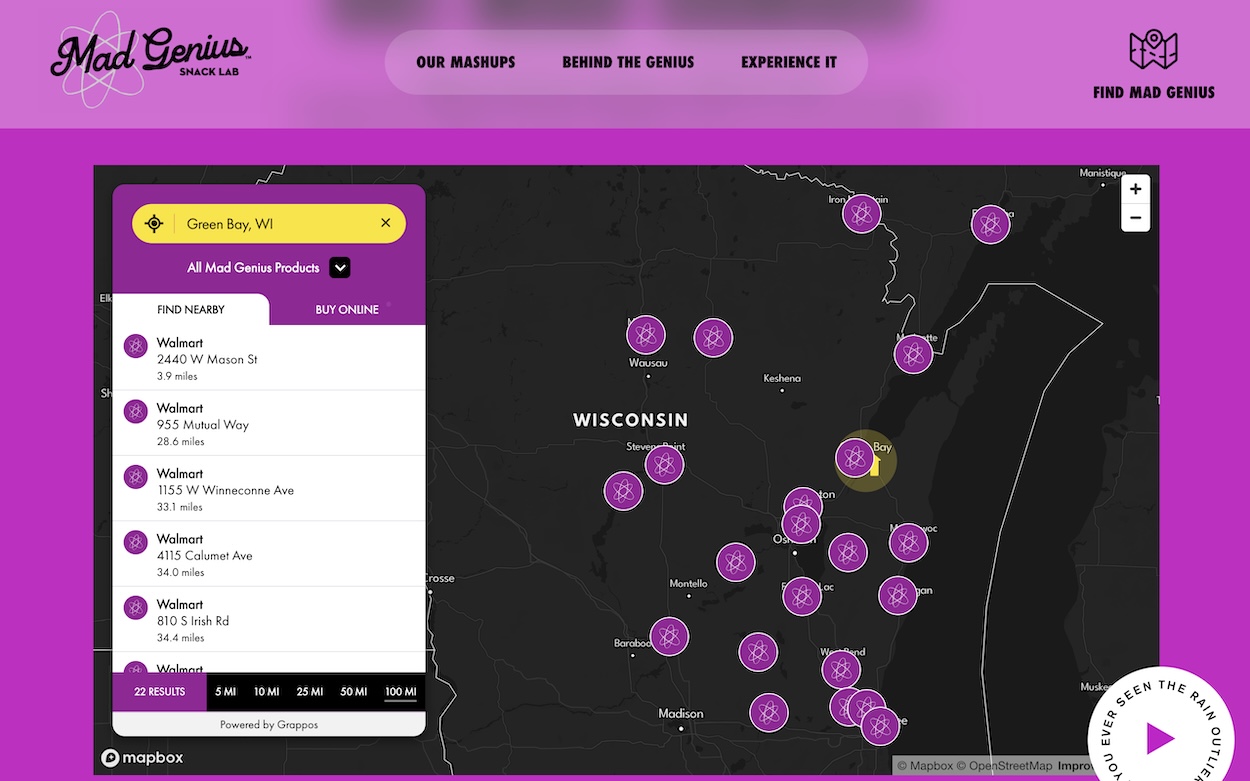Select Walmart at 810 S Irish Rd

tap(269, 619)
